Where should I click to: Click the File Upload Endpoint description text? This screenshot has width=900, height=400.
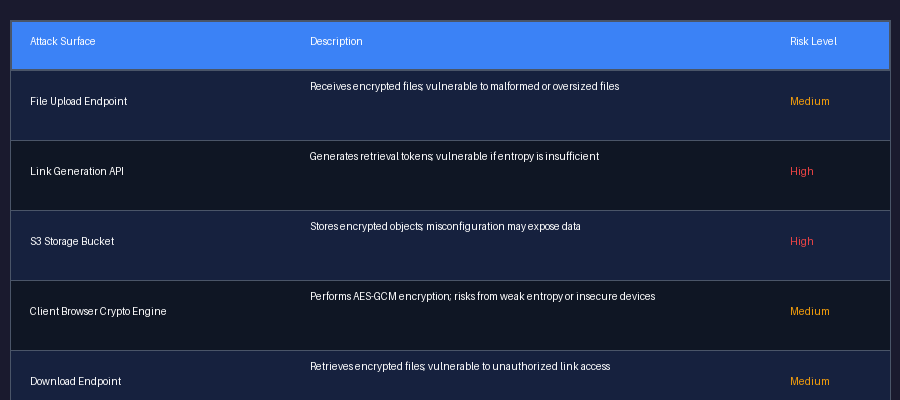[x=464, y=87]
